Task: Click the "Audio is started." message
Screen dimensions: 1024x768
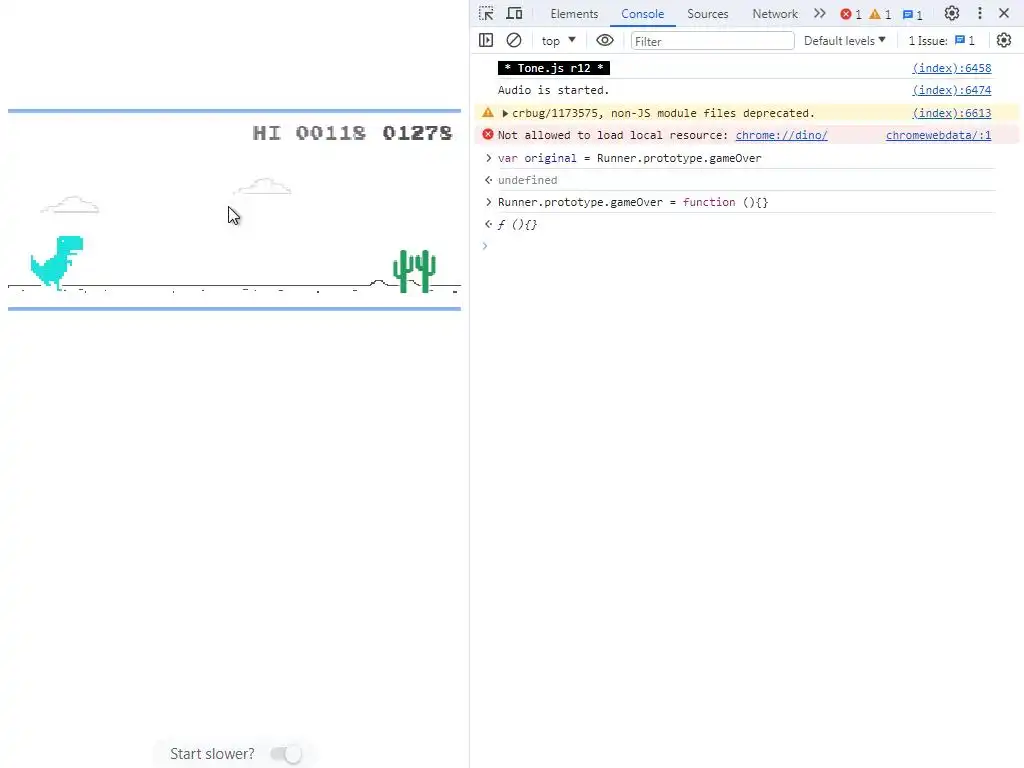Action: click(x=553, y=90)
